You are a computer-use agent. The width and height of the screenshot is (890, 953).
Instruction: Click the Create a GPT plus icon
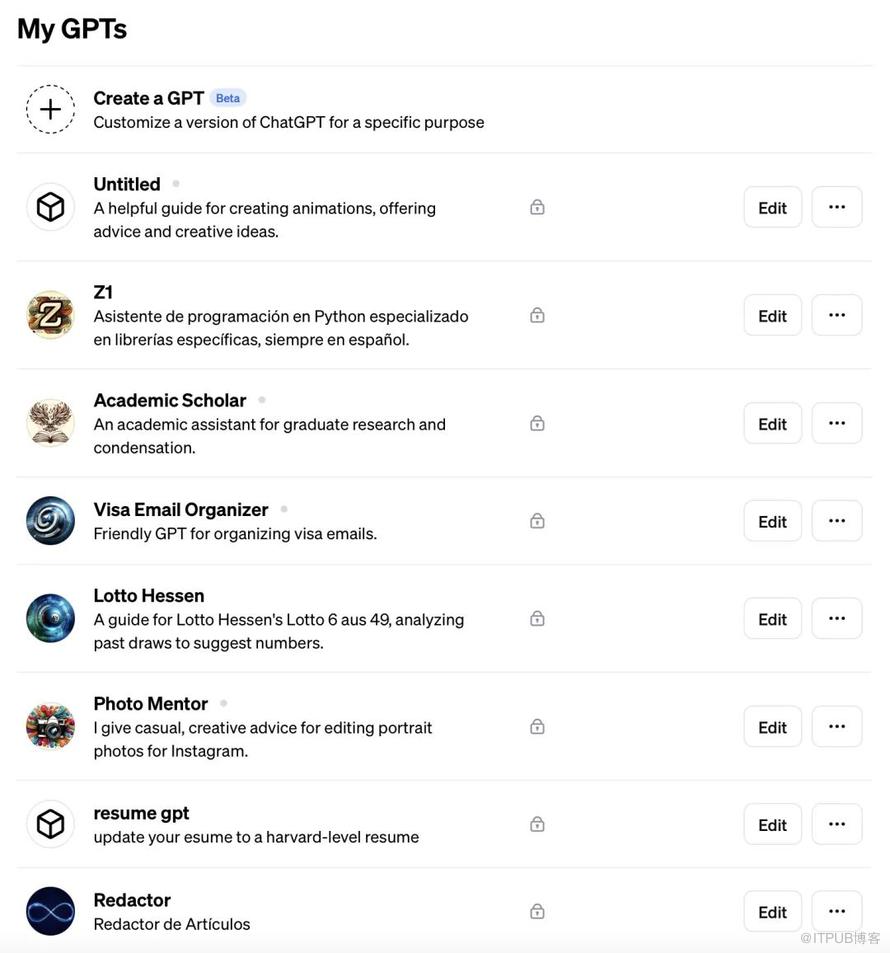coord(50,109)
